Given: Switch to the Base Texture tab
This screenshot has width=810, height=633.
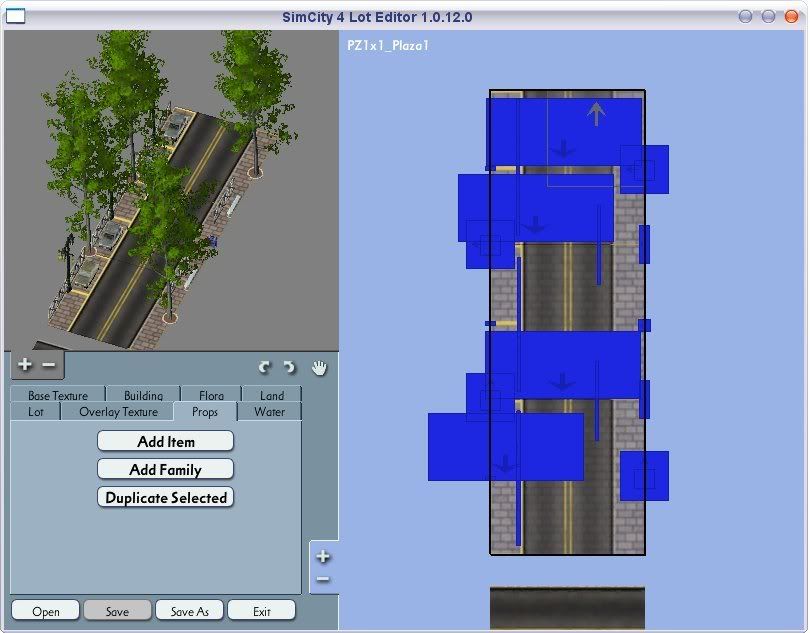Looking at the screenshot, I should (58, 395).
